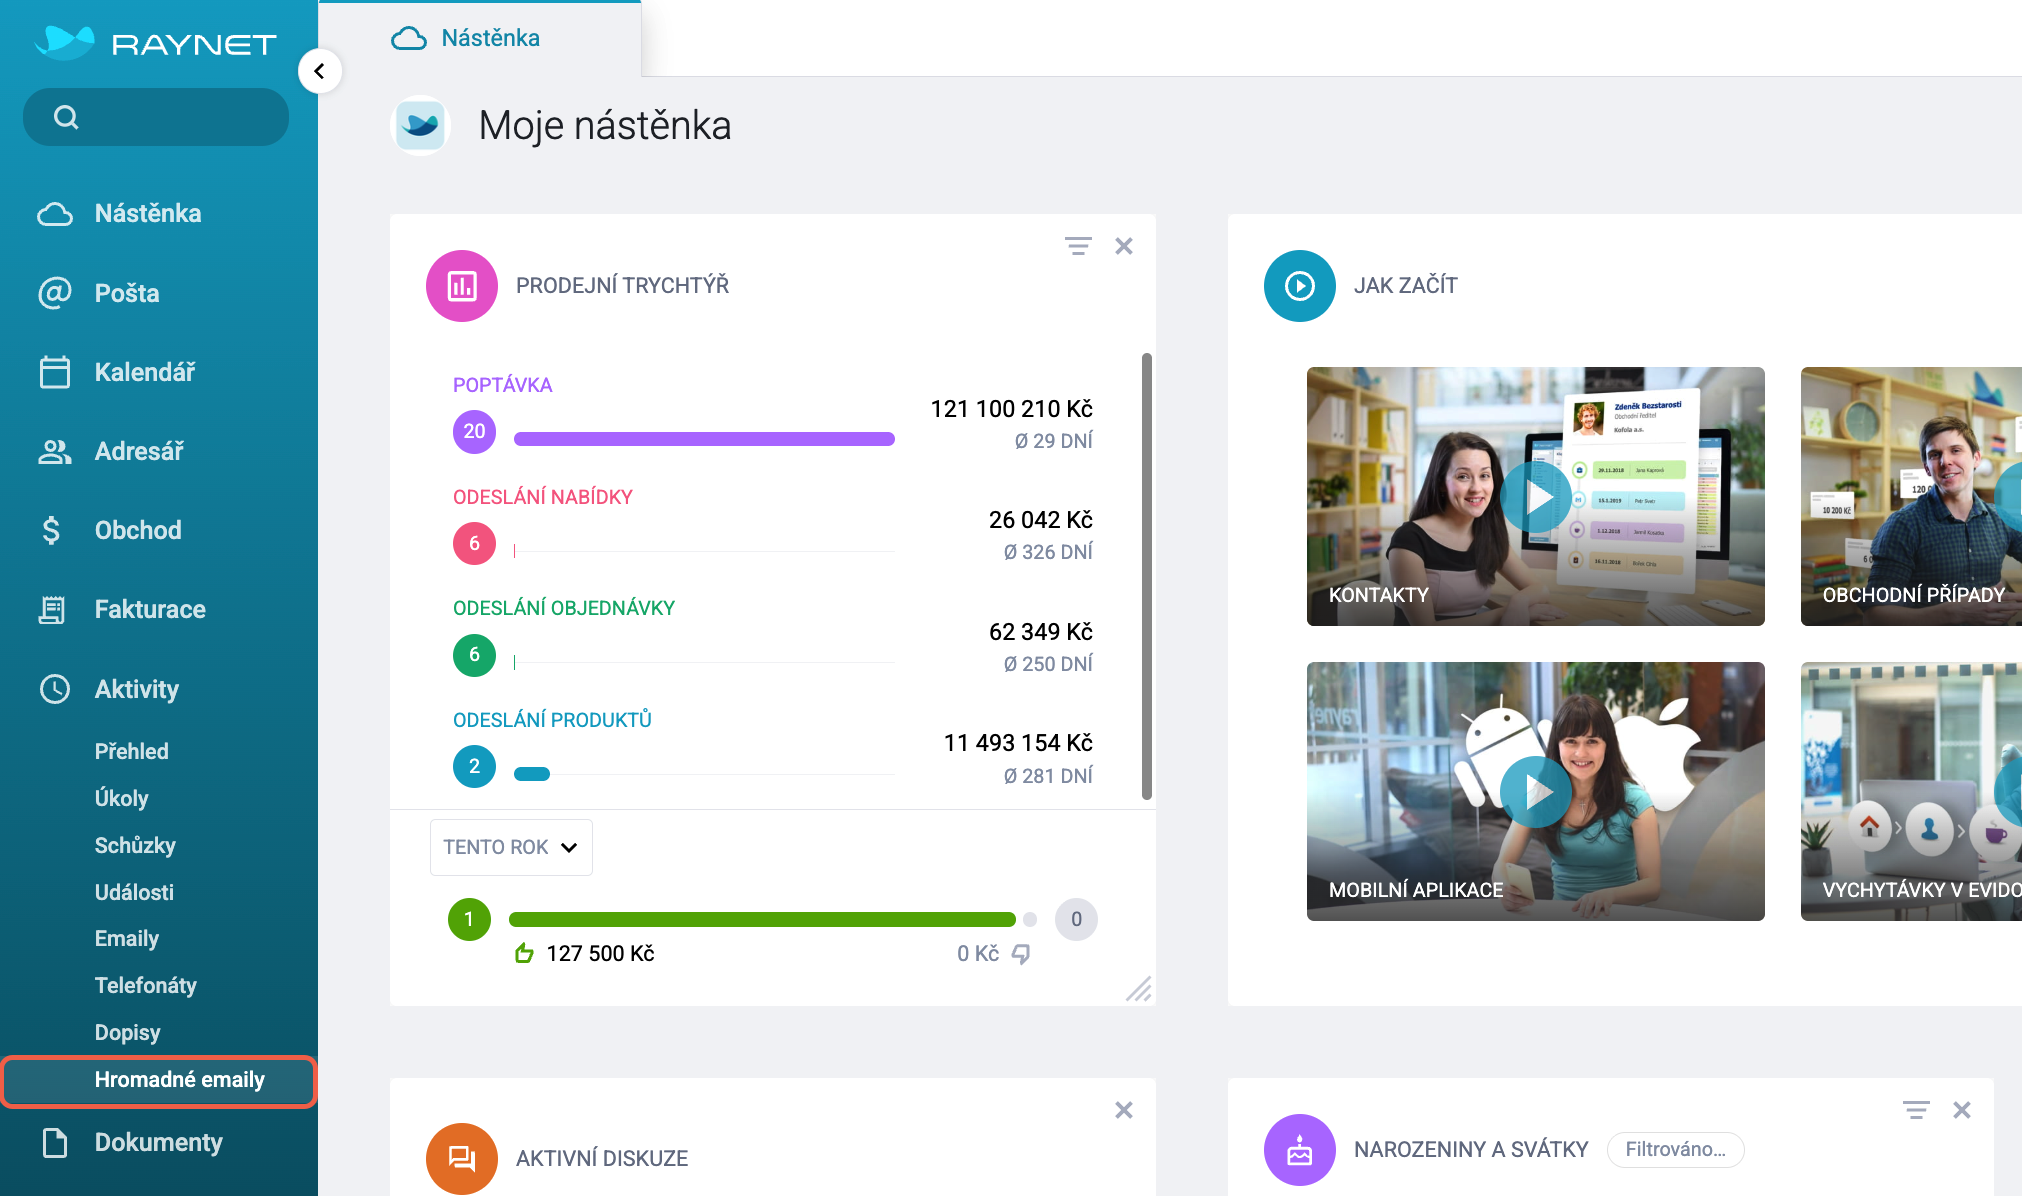
Task: Collapse the sidebar with the arrow button
Action: 320,71
